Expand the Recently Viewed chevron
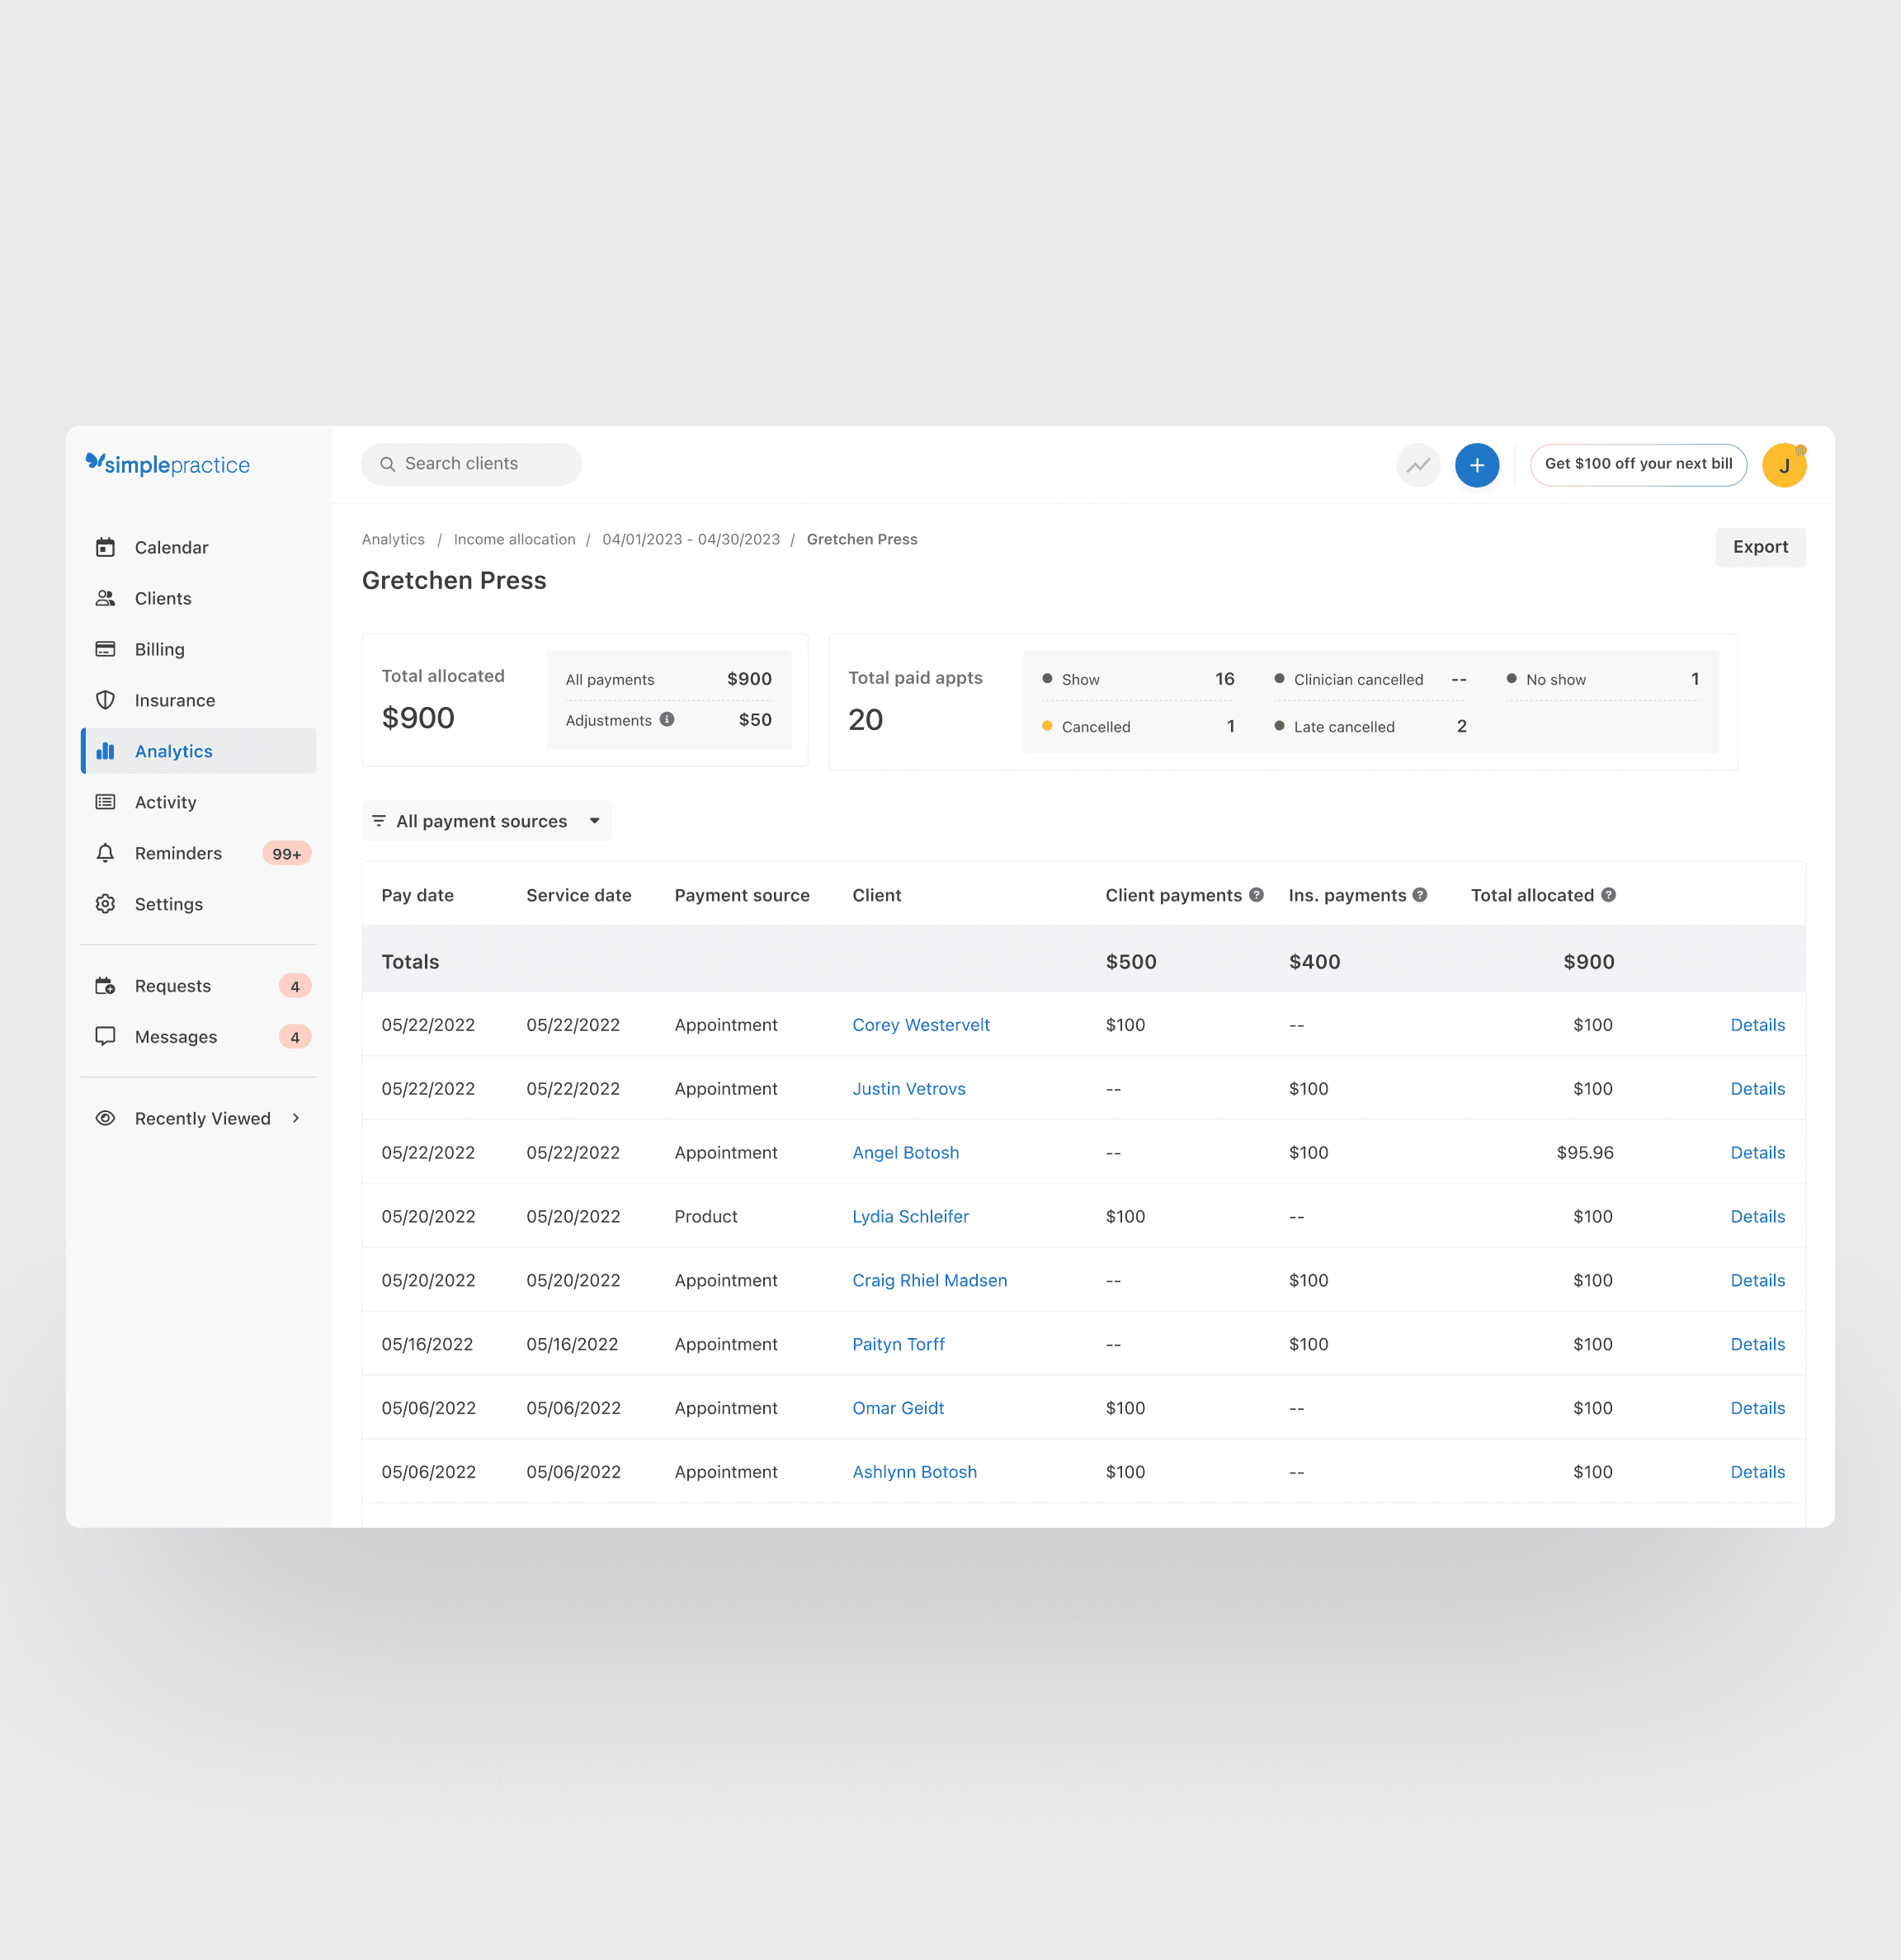This screenshot has height=1960, width=1901. (x=296, y=1118)
